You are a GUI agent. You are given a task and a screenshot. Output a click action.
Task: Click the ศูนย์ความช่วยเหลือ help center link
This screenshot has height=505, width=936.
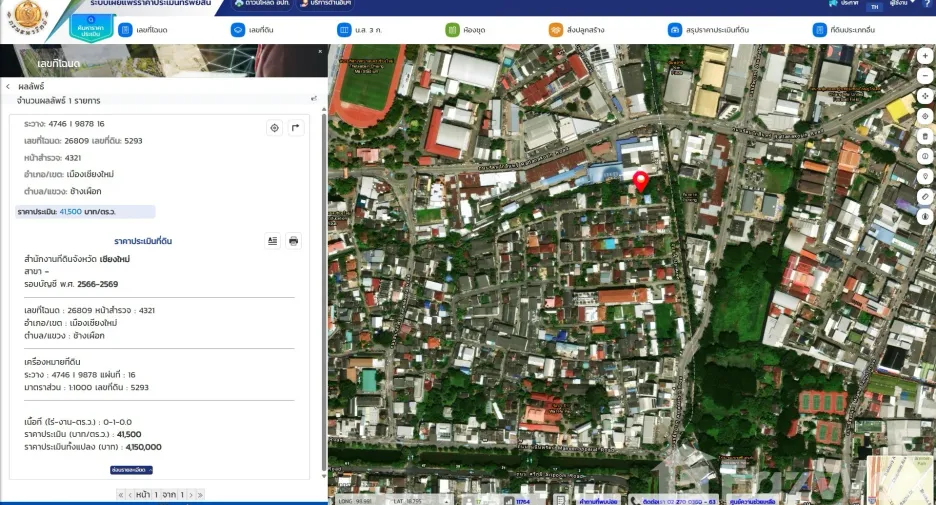pos(752,501)
